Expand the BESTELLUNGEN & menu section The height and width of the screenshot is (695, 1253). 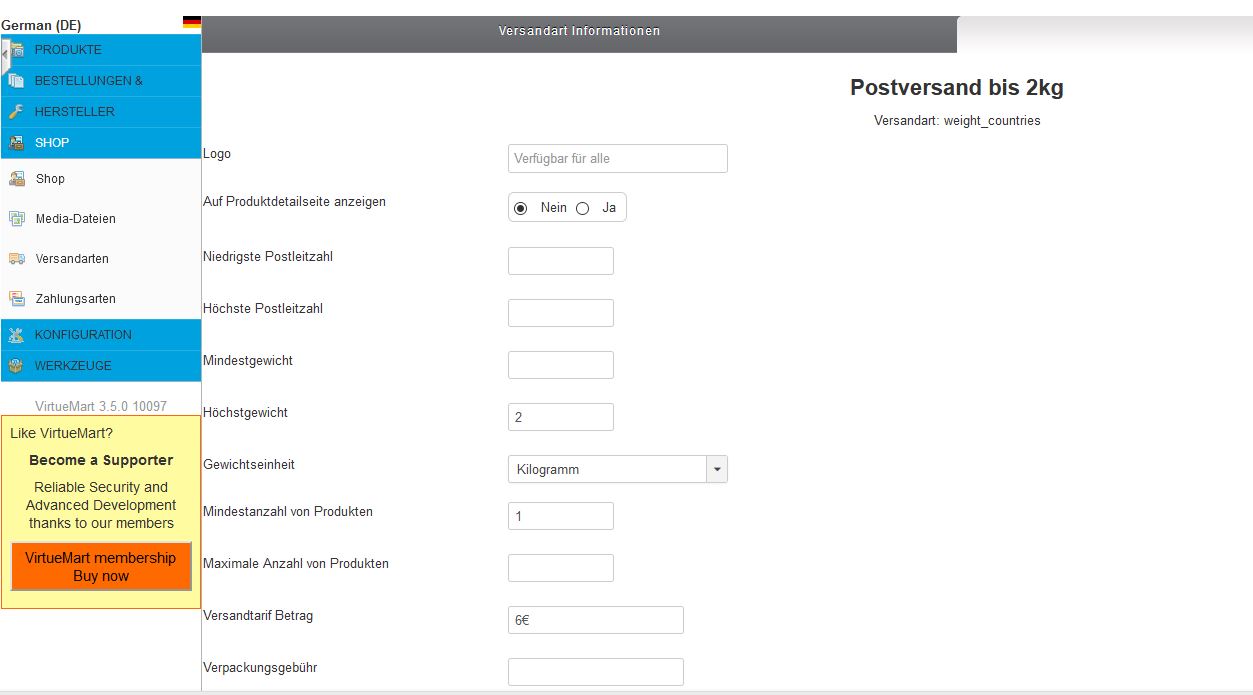pos(88,81)
